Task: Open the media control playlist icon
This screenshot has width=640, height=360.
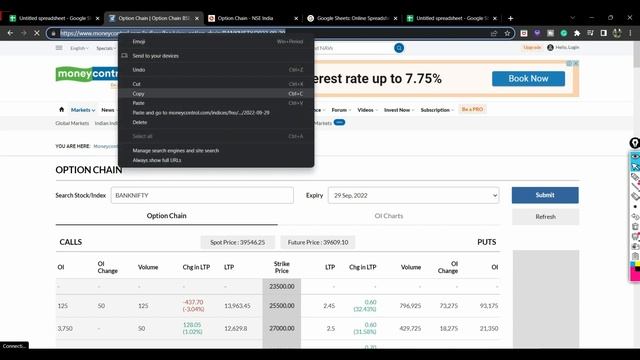Action: pos(590,33)
